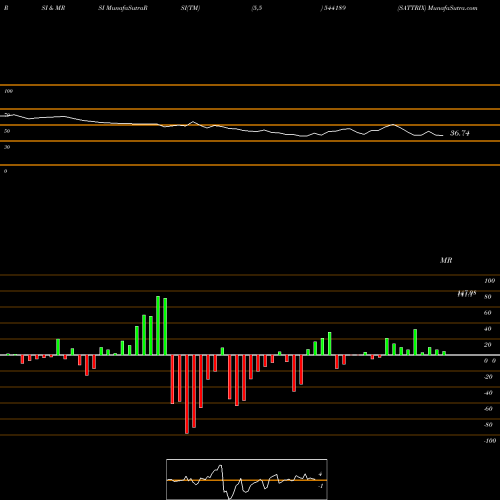Select the 20 label on the MR axis
500x500 pixels.
point(488,345)
